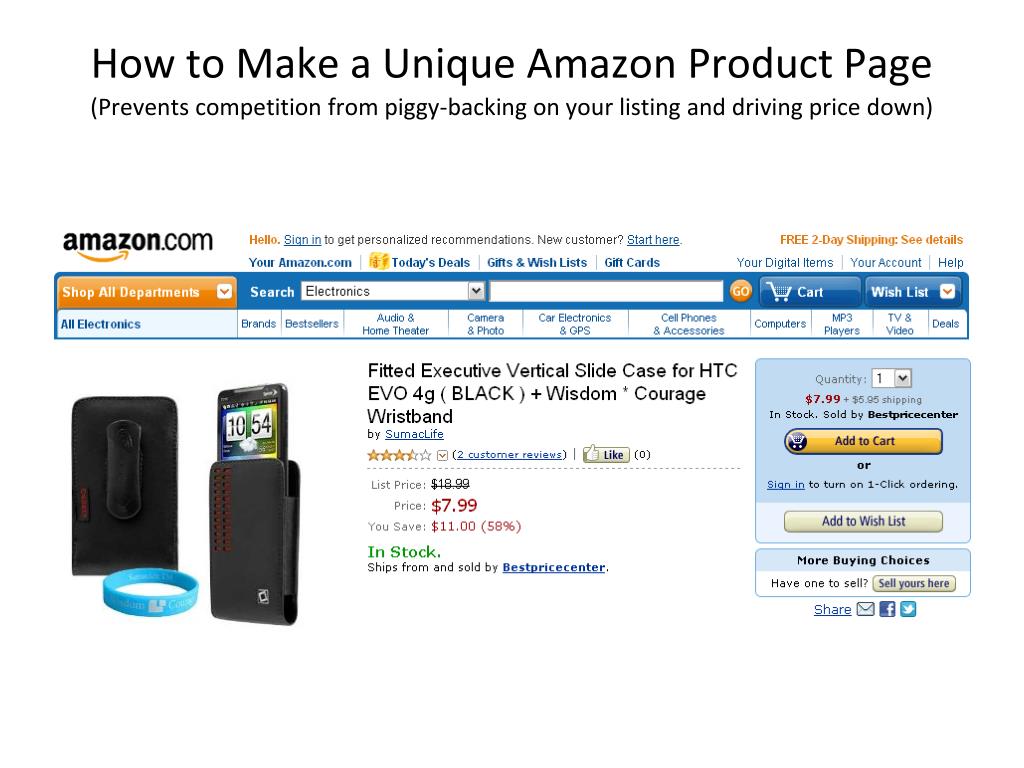The image size is (1024, 768).
Task: Select the Camera & Photo category
Action: coord(485,324)
